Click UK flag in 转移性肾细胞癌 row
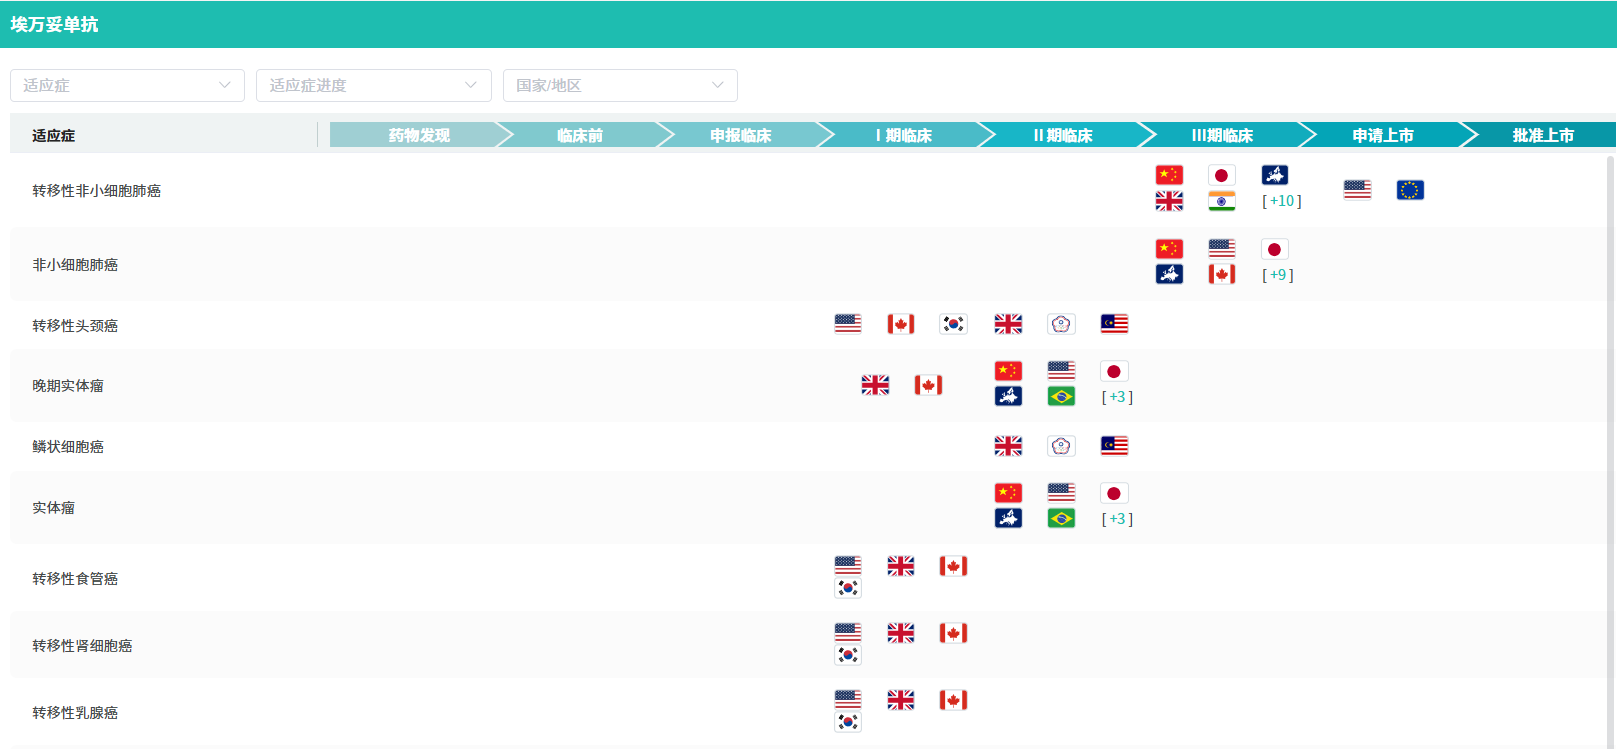 click(x=901, y=633)
